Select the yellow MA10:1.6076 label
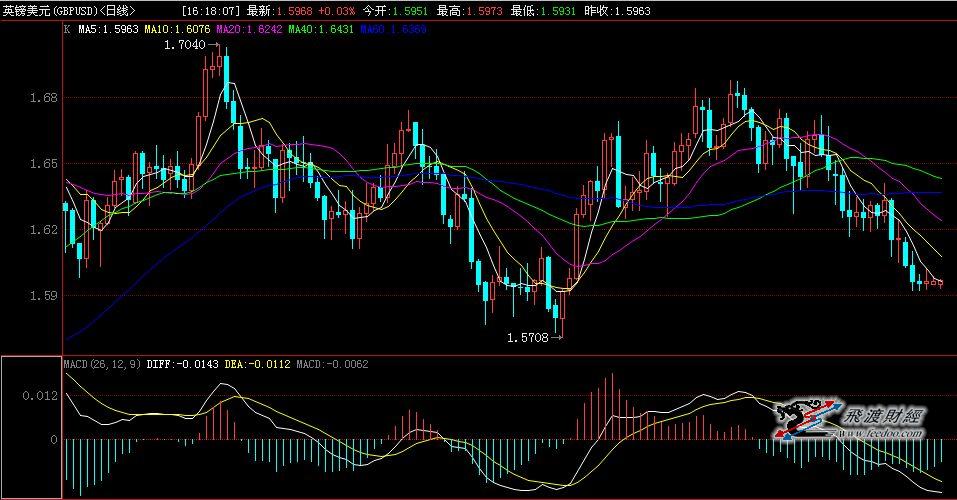Image resolution: width=957 pixels, height=500 pixels. coord(177,29)
